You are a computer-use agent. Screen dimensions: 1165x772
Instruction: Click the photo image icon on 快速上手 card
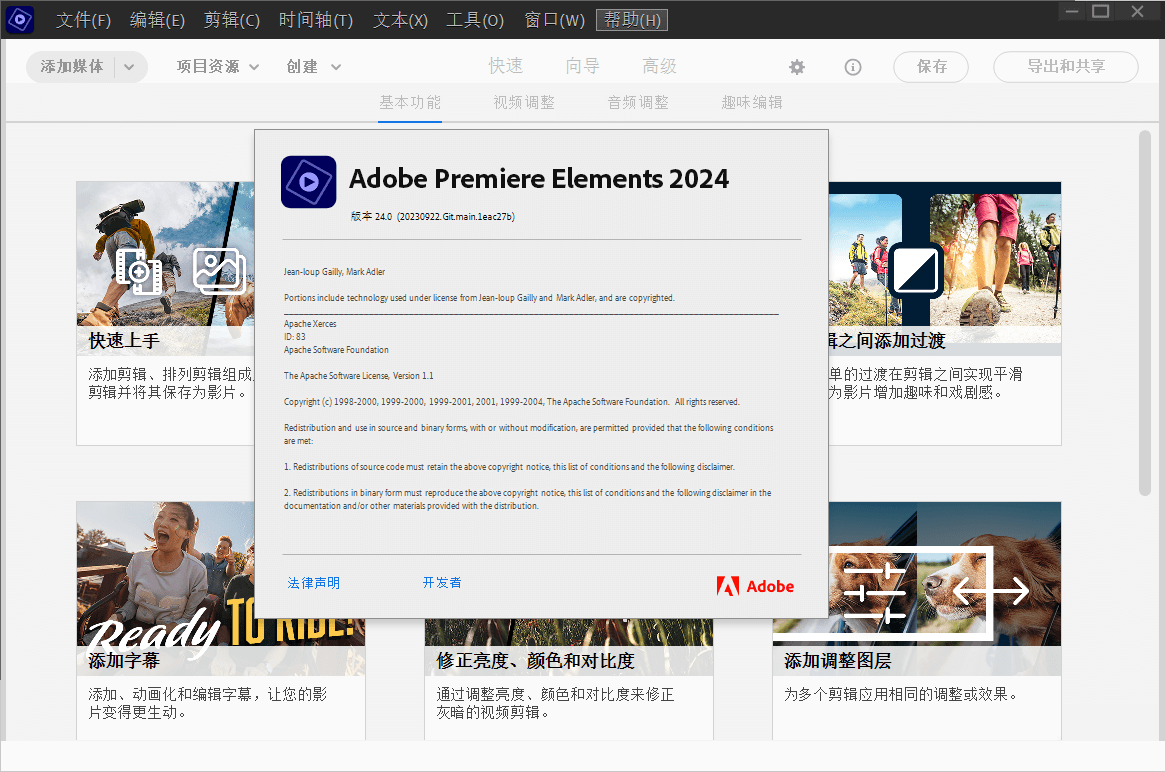pyautogui.click(x=218, y=270)
